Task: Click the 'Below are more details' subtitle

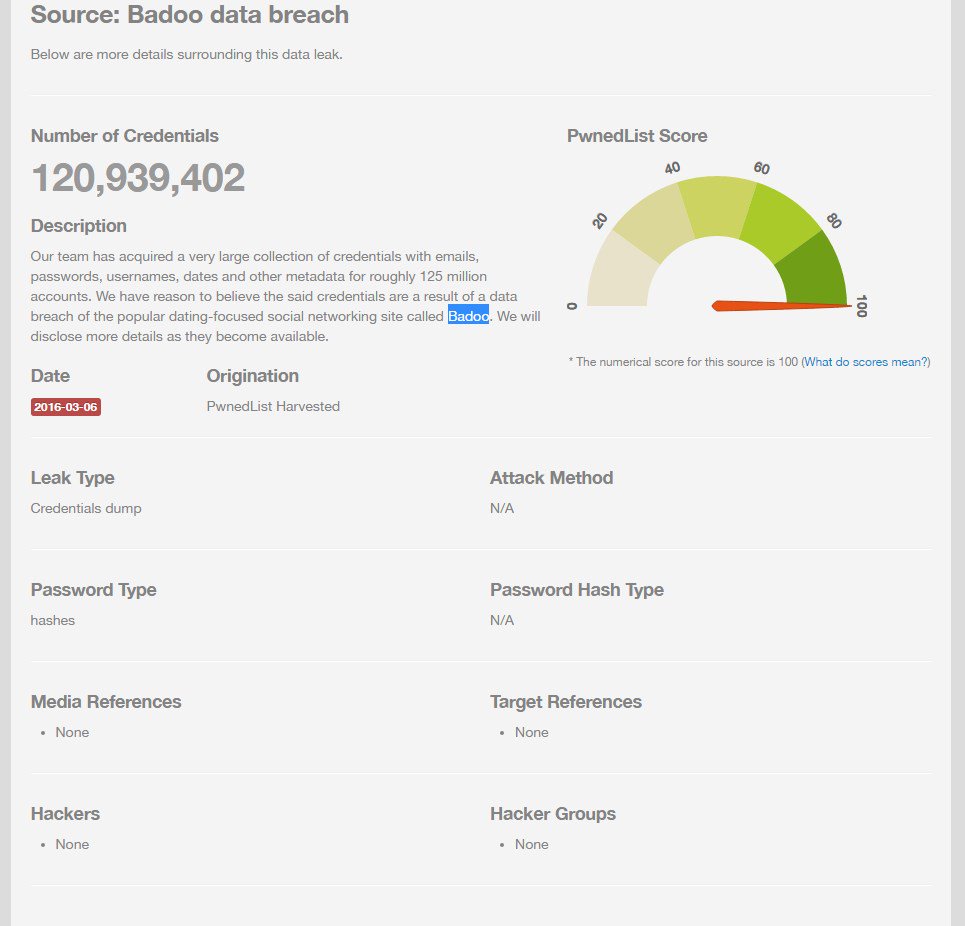Action: click(186, 54)
